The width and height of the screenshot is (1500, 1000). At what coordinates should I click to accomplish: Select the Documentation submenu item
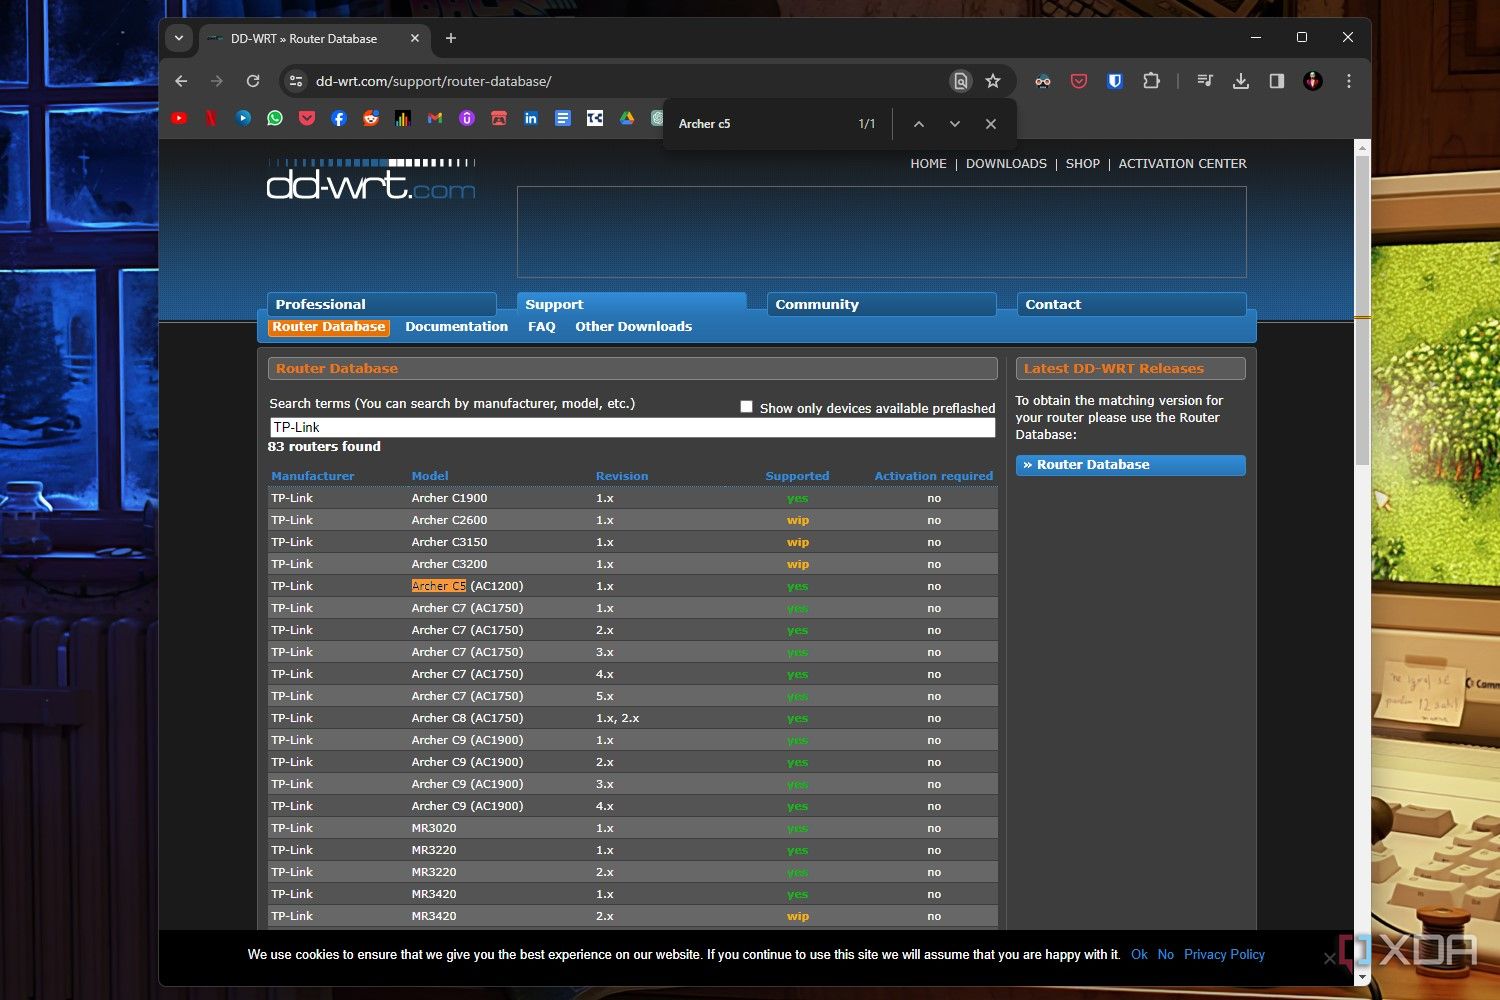click(x=456, y=327)
